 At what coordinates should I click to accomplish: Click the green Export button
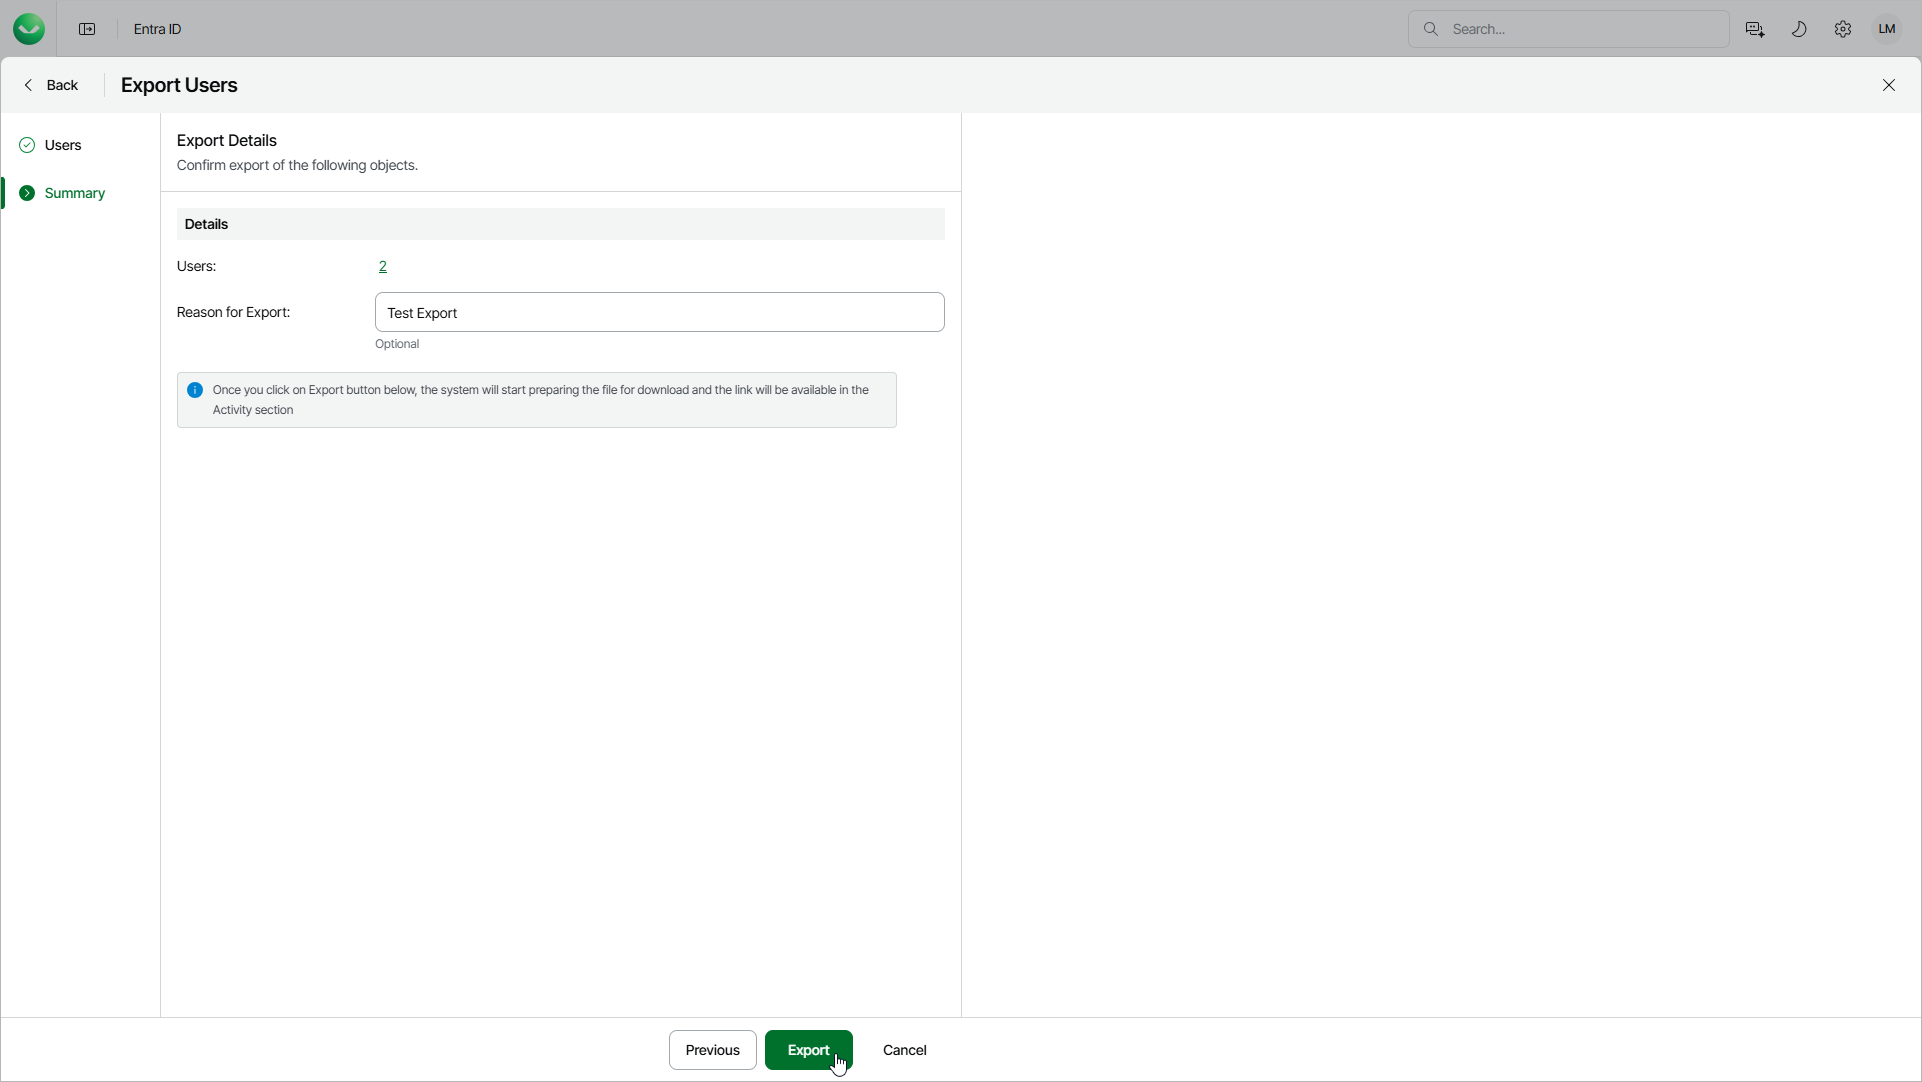tap(807, 1049)
